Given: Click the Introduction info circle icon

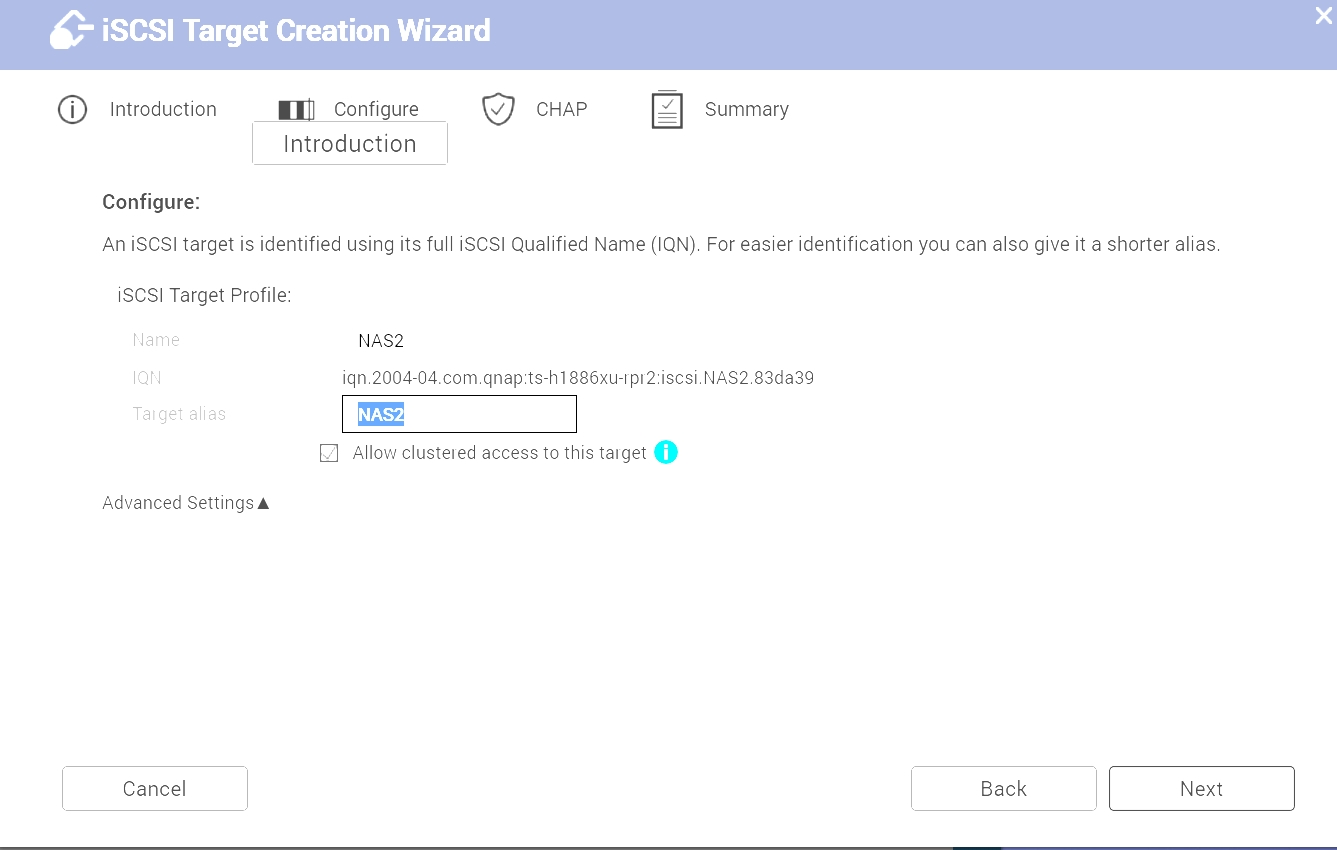Looking at the screenshot, I should 72,109.
